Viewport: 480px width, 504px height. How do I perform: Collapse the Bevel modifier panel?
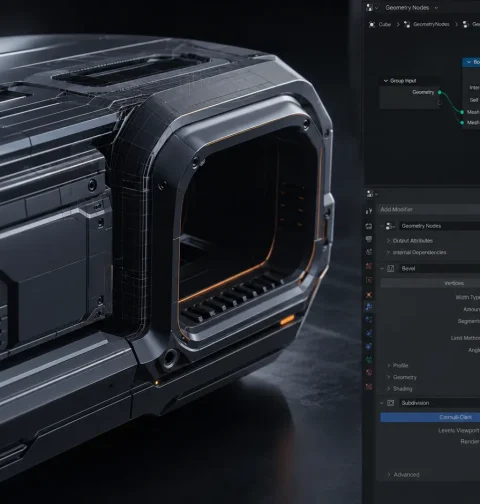tap(382, 268)
